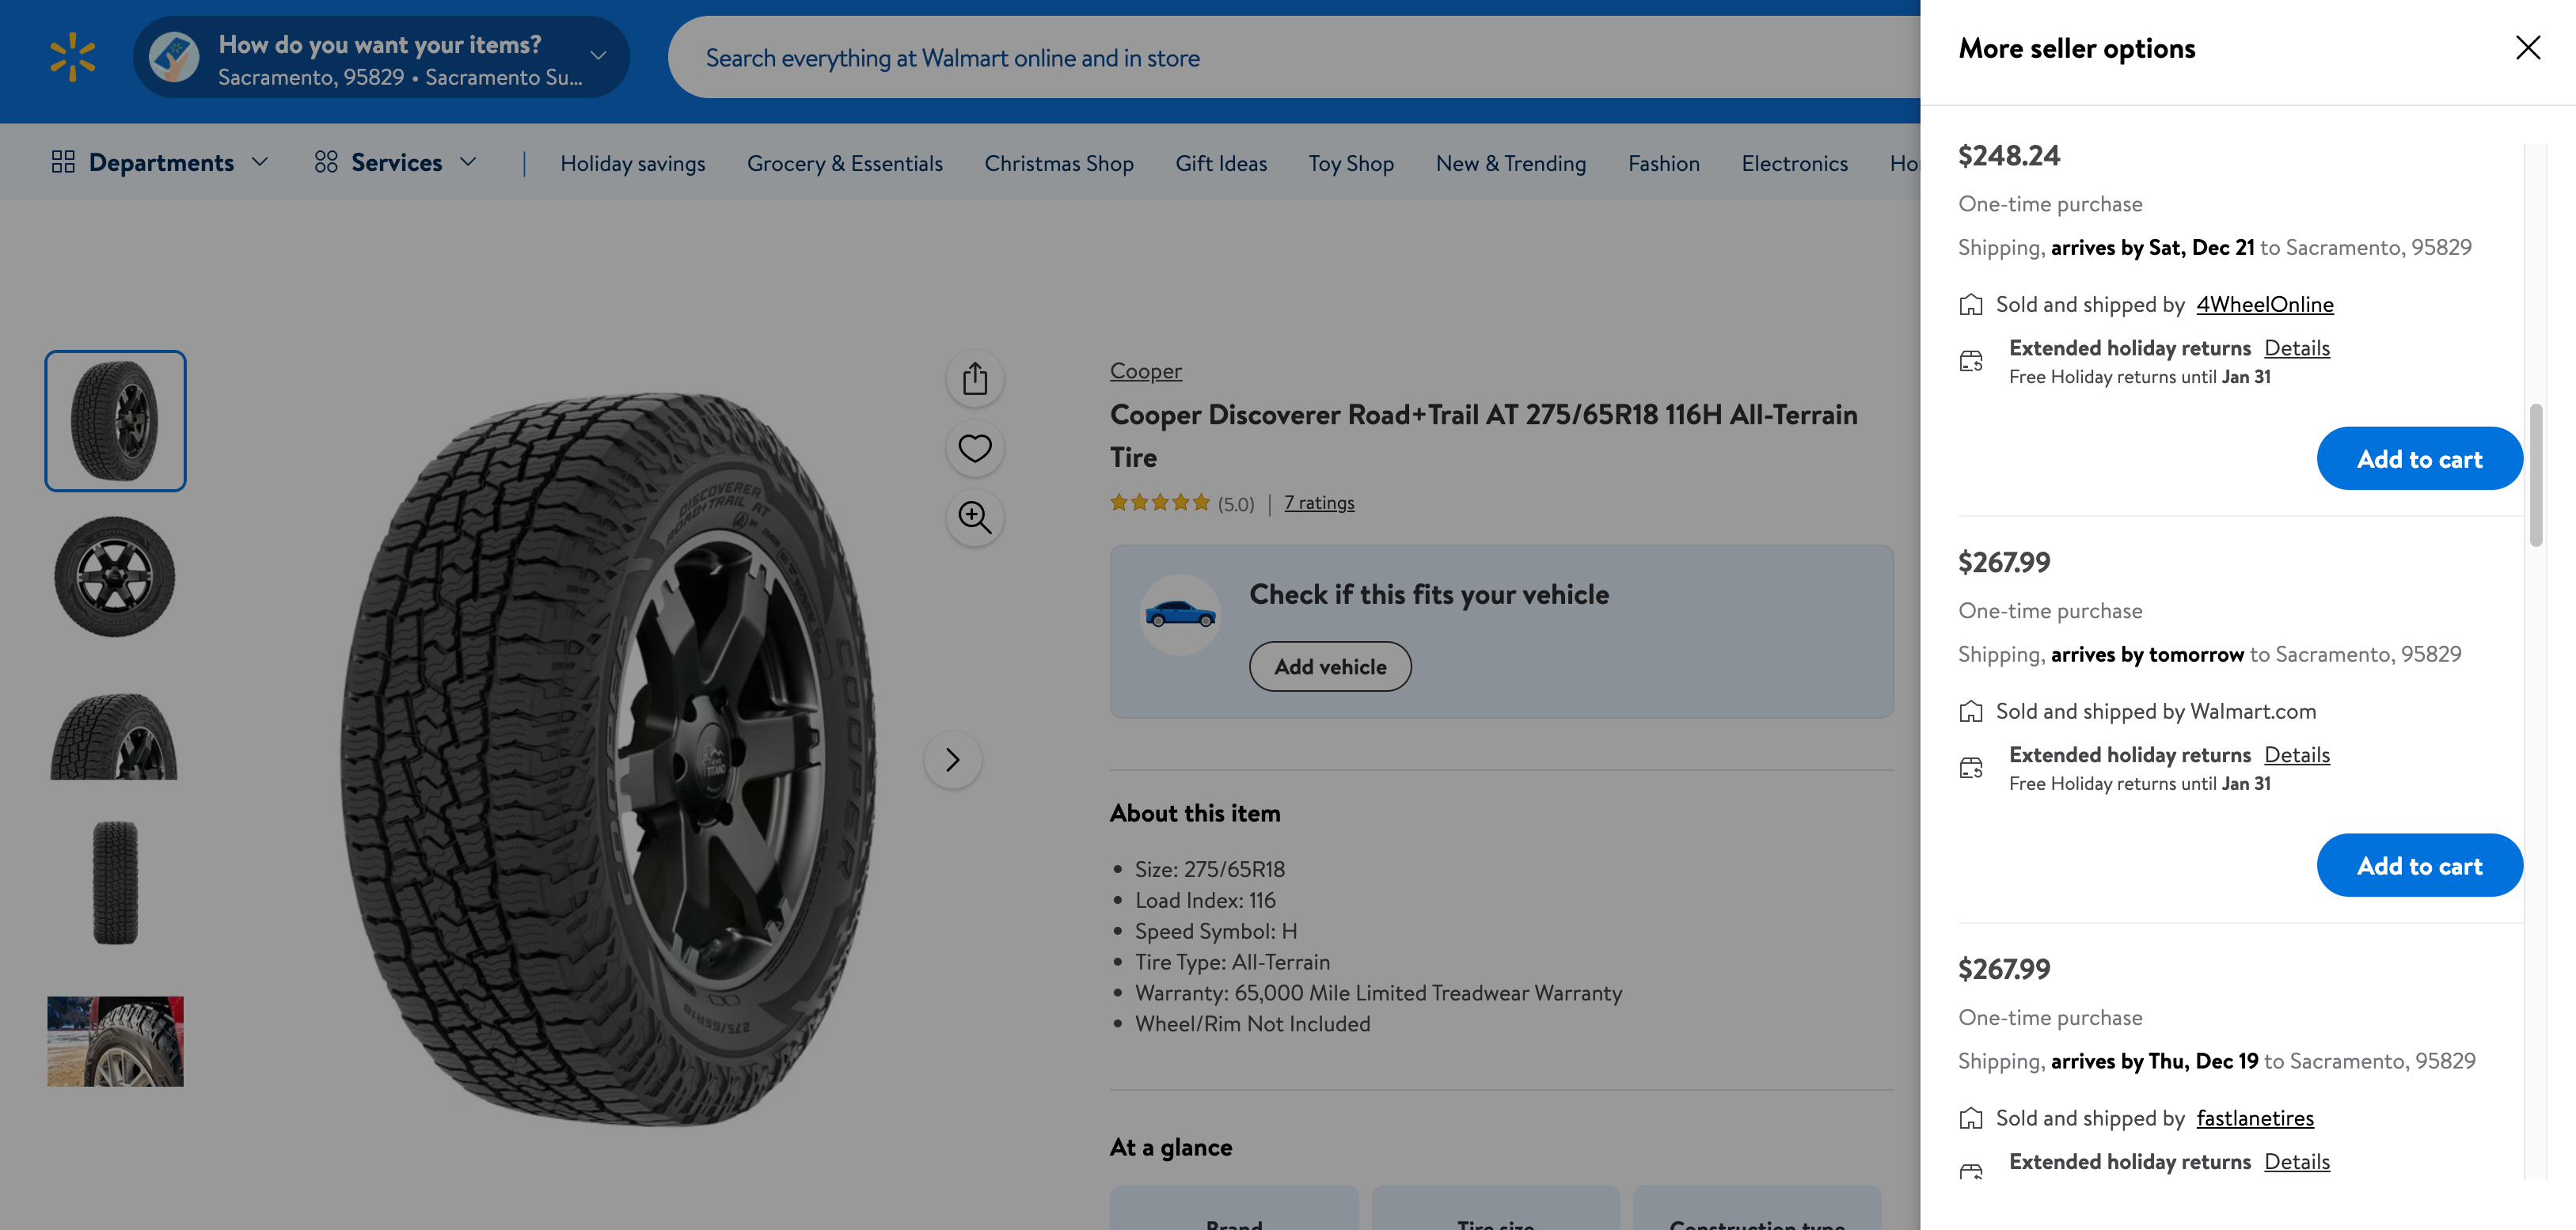2576x1230 pixels.
Task: Open the 7 ratings link
Action: coord(1319,503)
